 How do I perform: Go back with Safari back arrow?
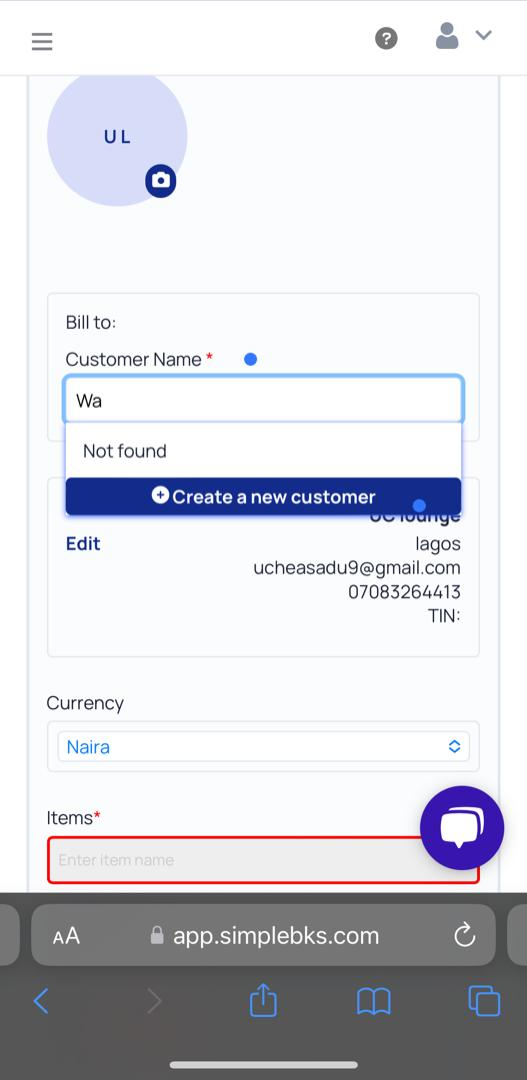[41, 1001]
